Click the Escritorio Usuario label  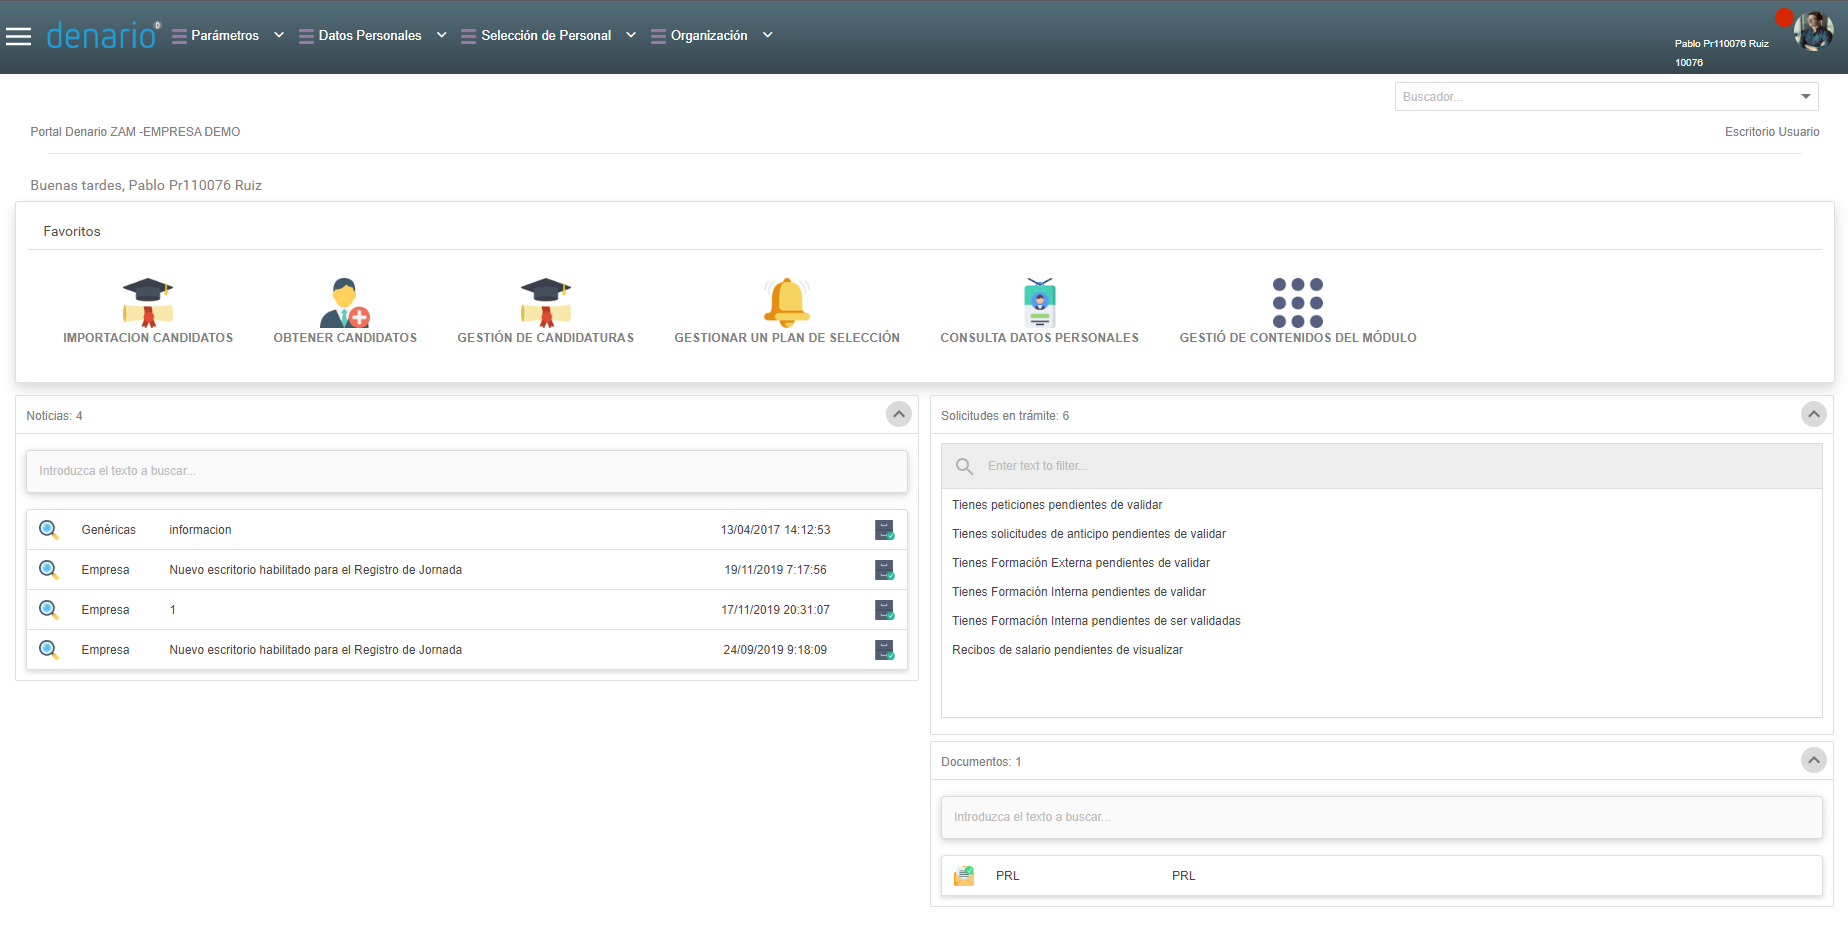pyautogui.click(x=1772, y=132)
